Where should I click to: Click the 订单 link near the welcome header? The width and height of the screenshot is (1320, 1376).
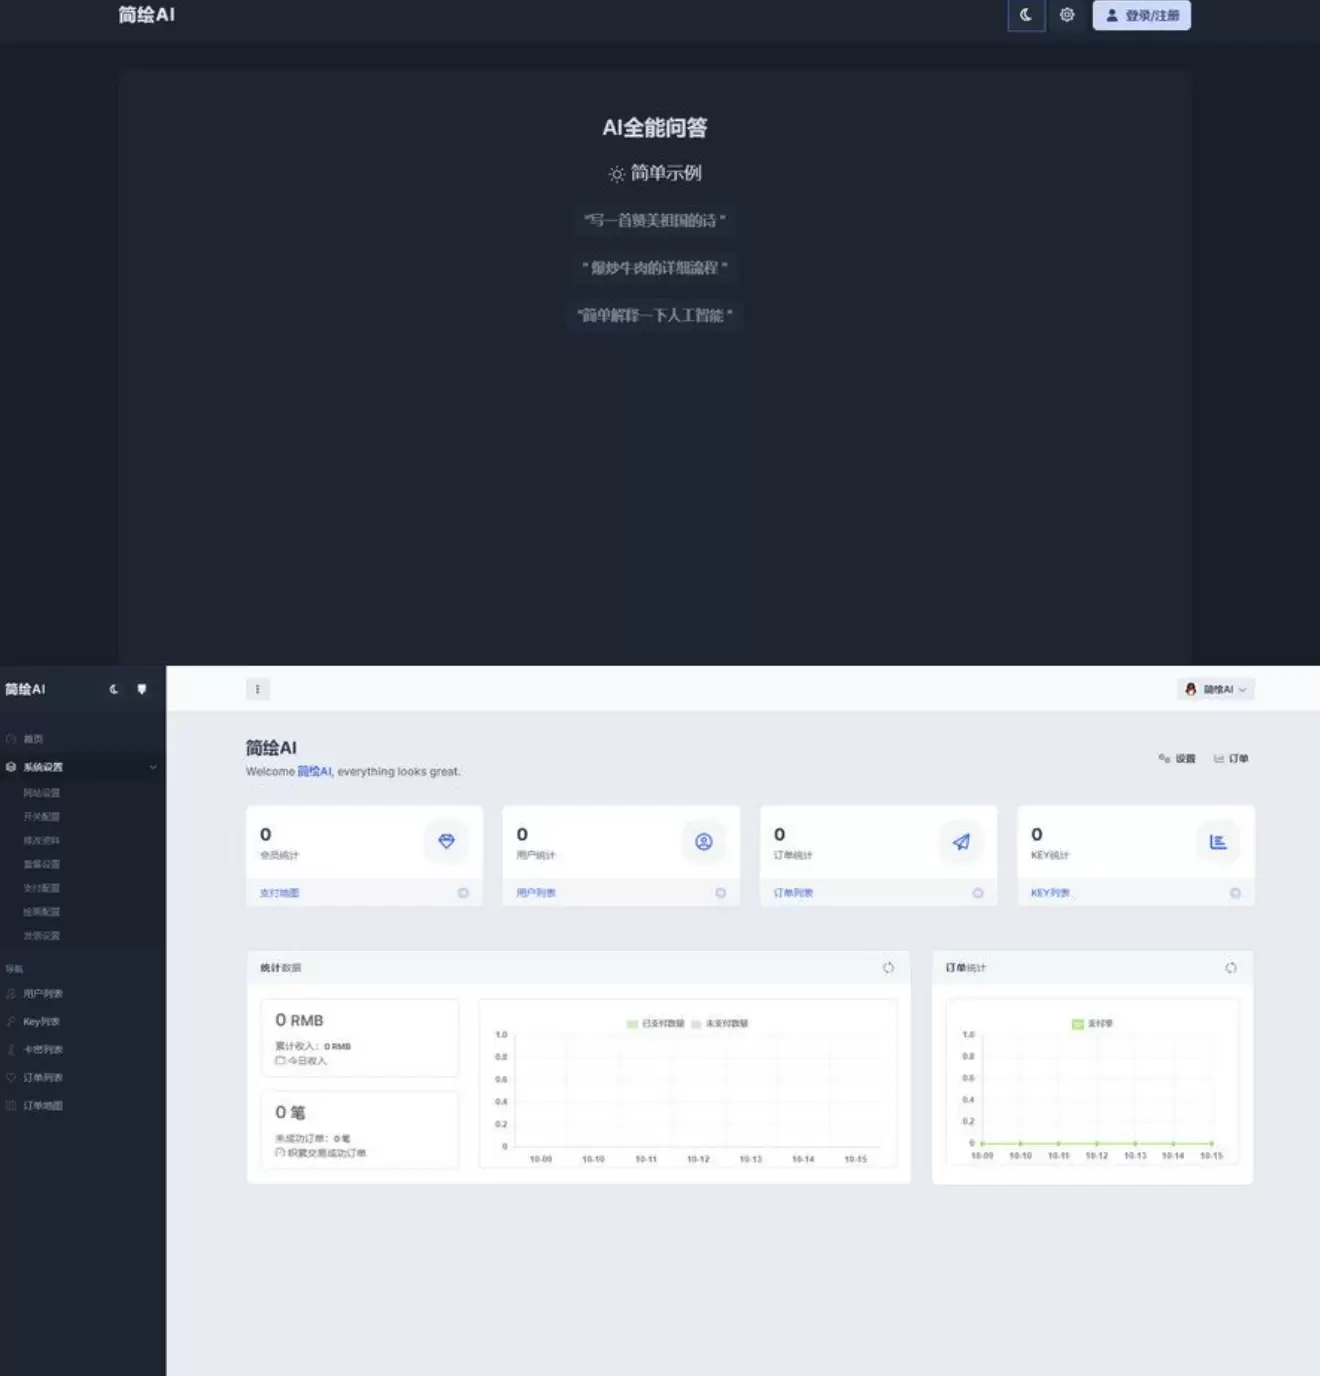(1231, 758)
